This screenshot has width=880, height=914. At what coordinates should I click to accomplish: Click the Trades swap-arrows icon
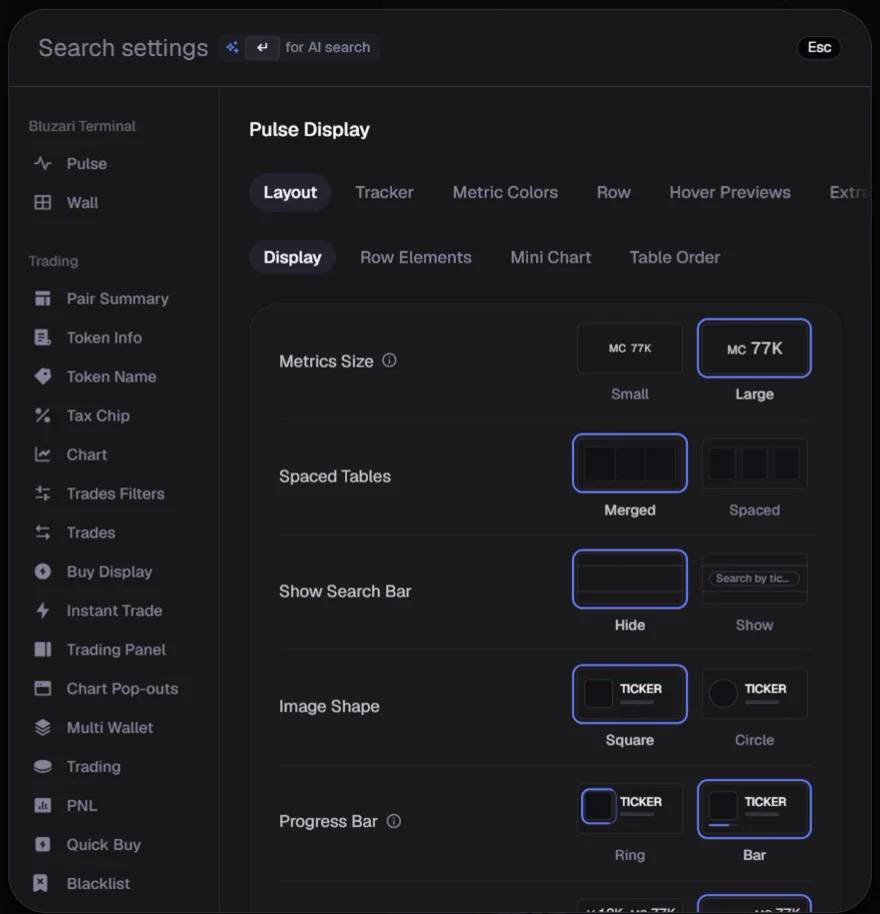click(x=43, y=533)
